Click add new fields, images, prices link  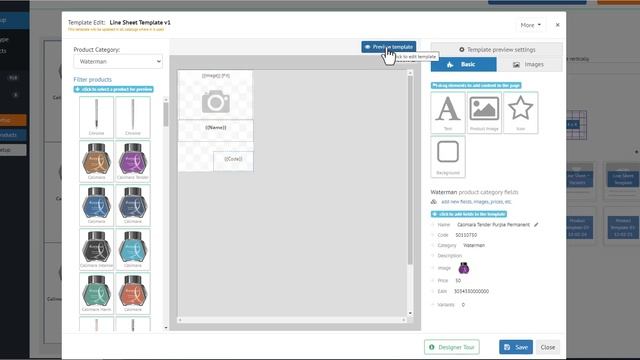pyautogui.click(x=476, y=202)
